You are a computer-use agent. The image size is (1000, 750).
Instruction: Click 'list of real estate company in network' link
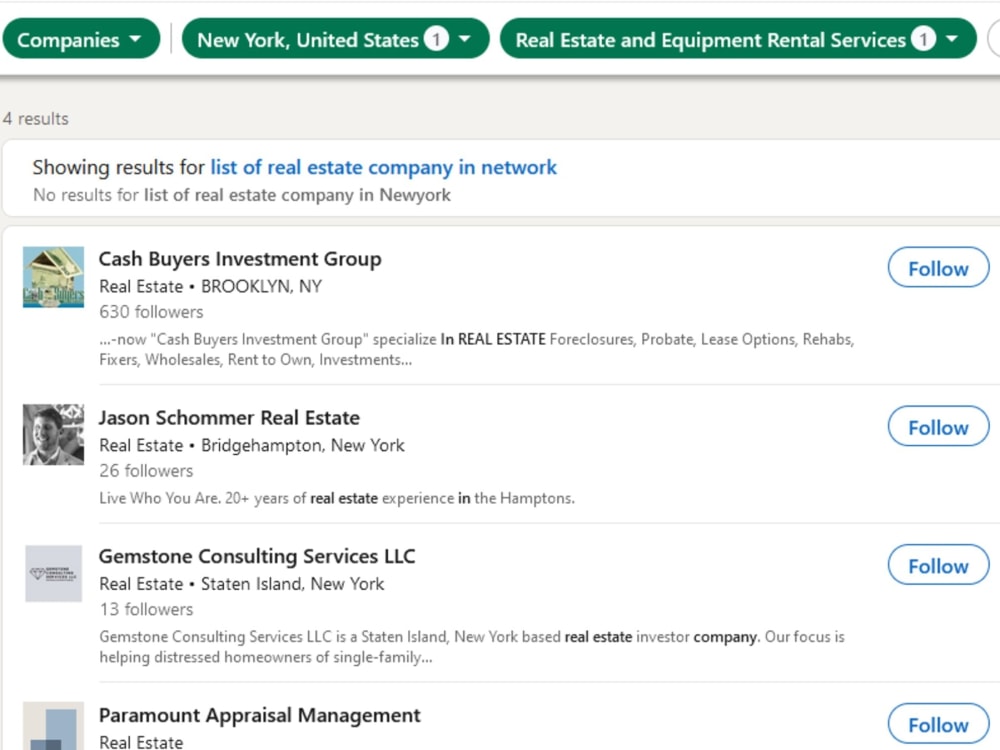383,167
